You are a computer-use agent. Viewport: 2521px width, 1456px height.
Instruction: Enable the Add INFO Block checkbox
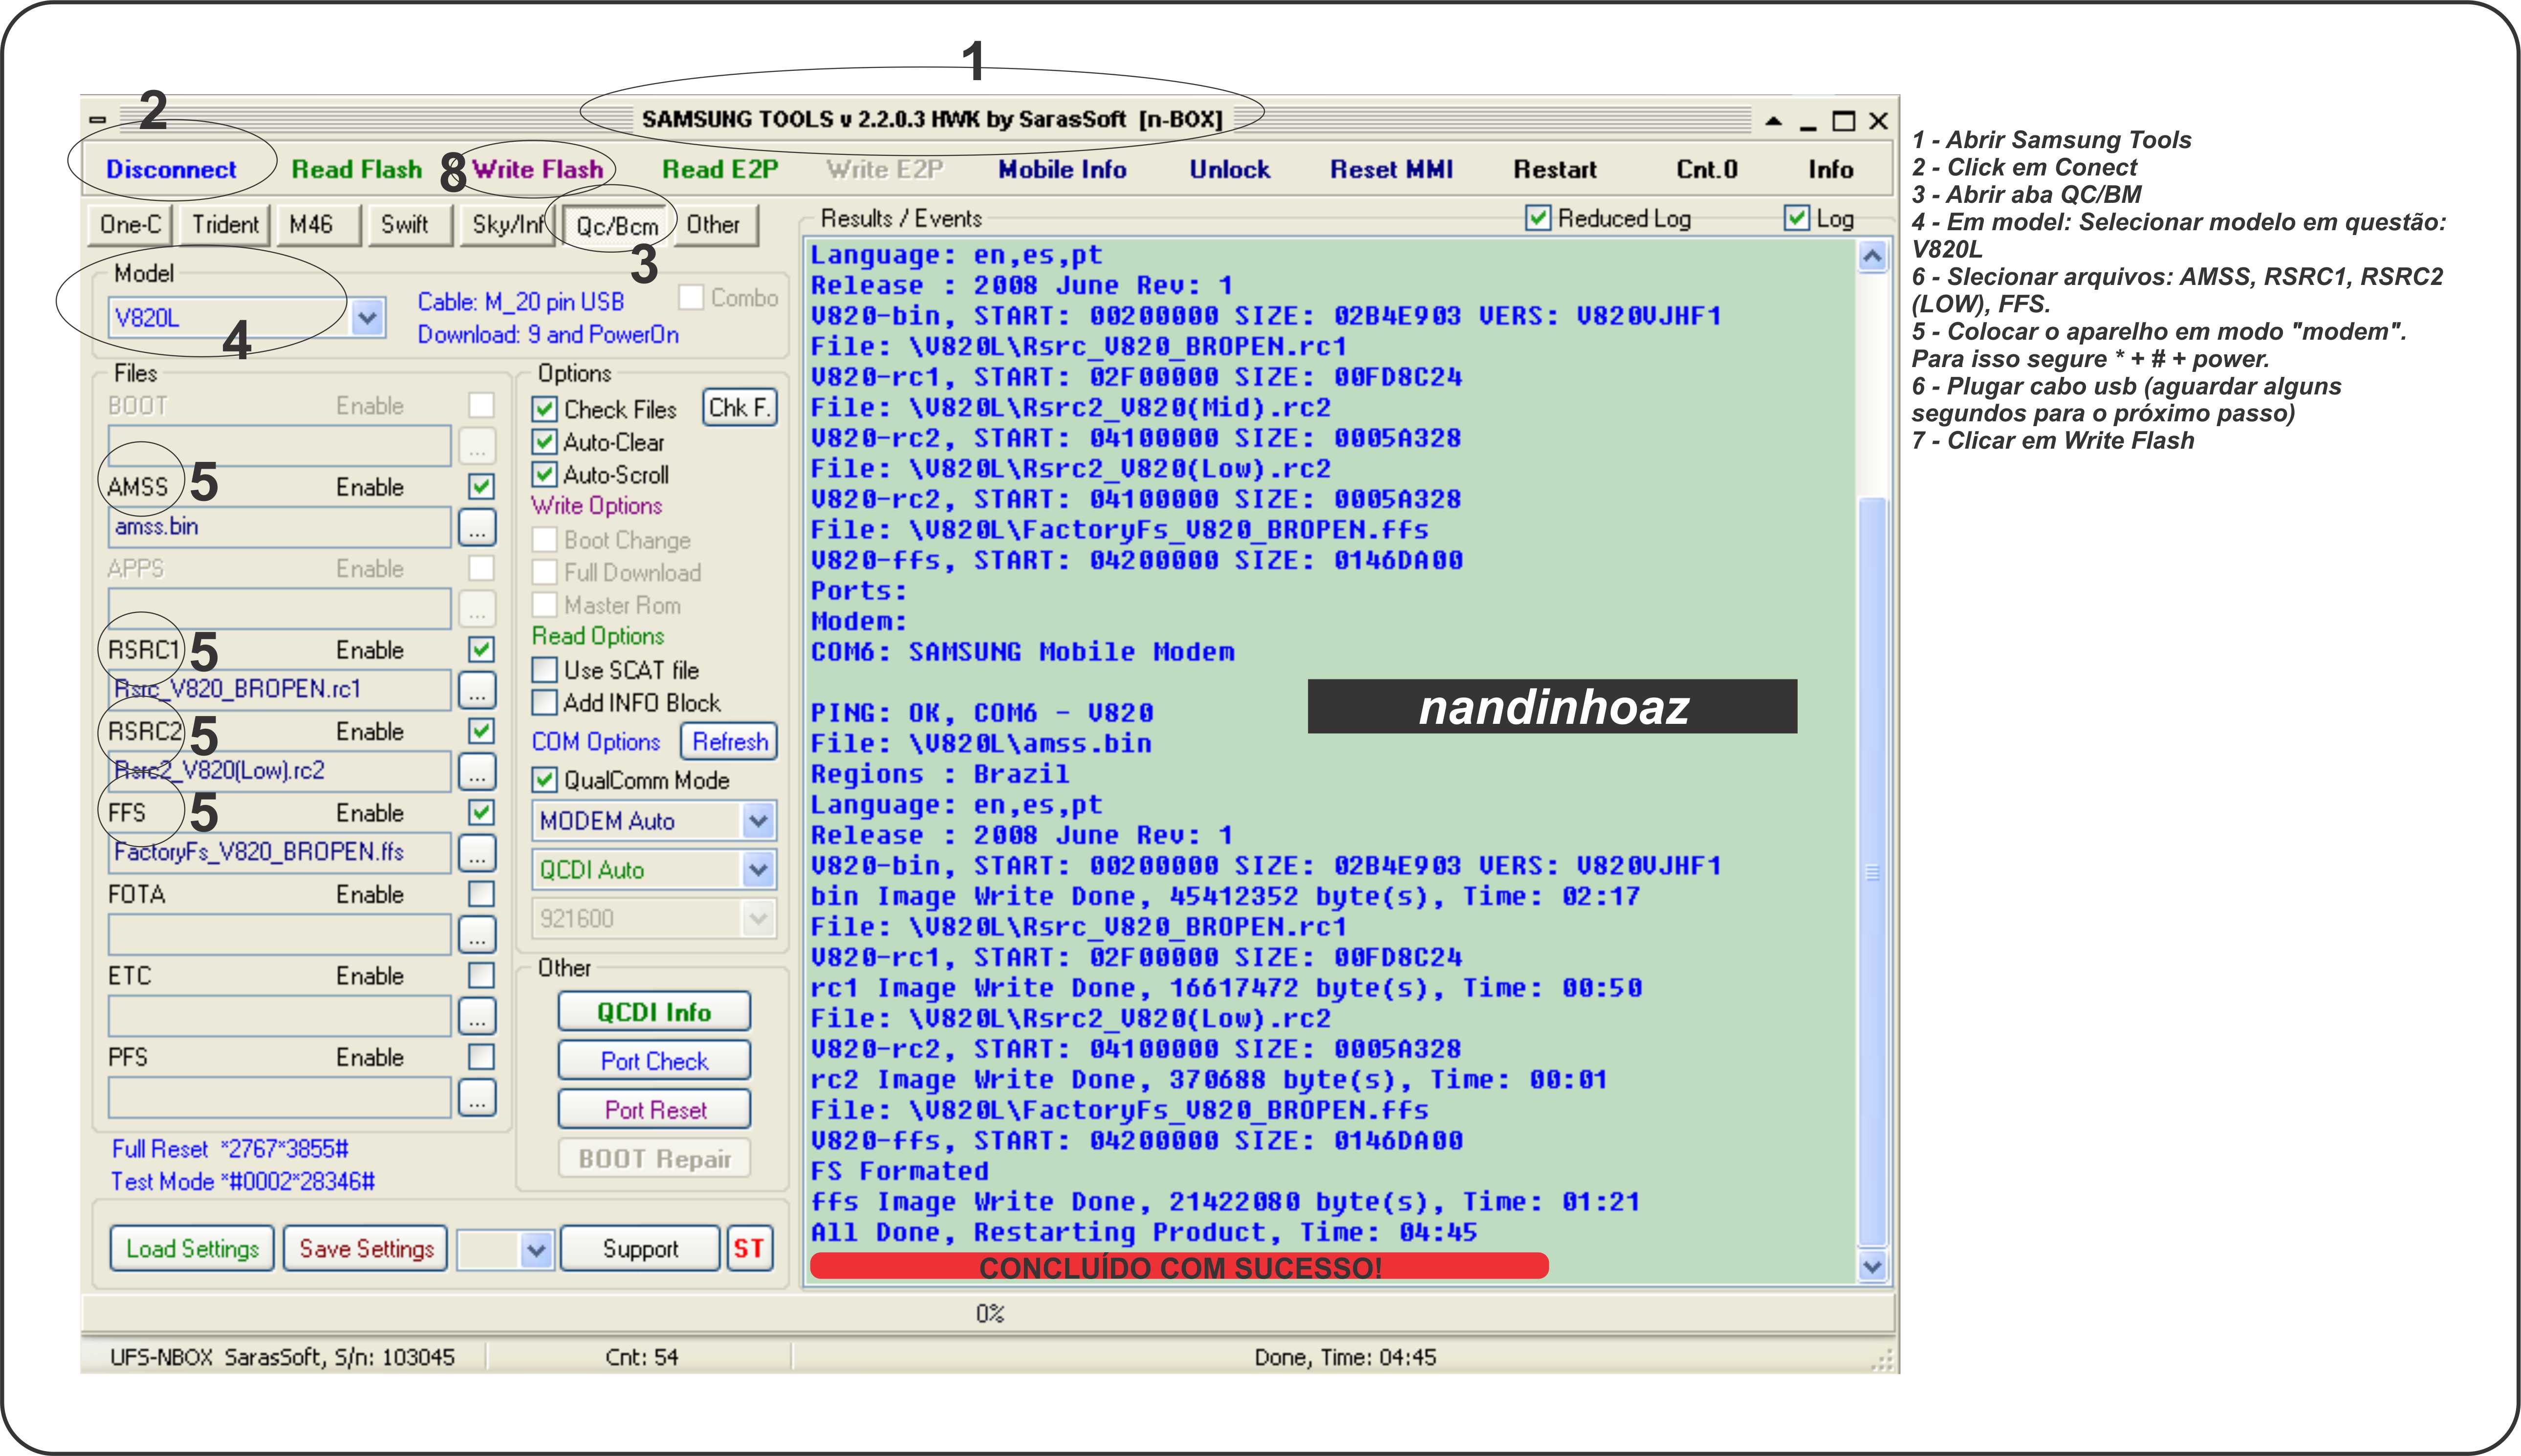pos(544,702)
